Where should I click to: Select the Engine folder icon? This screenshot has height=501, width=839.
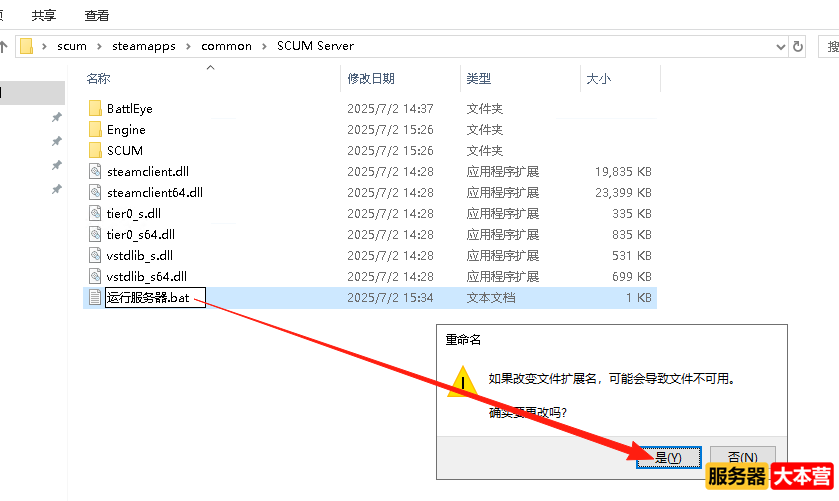coord(95,129)
